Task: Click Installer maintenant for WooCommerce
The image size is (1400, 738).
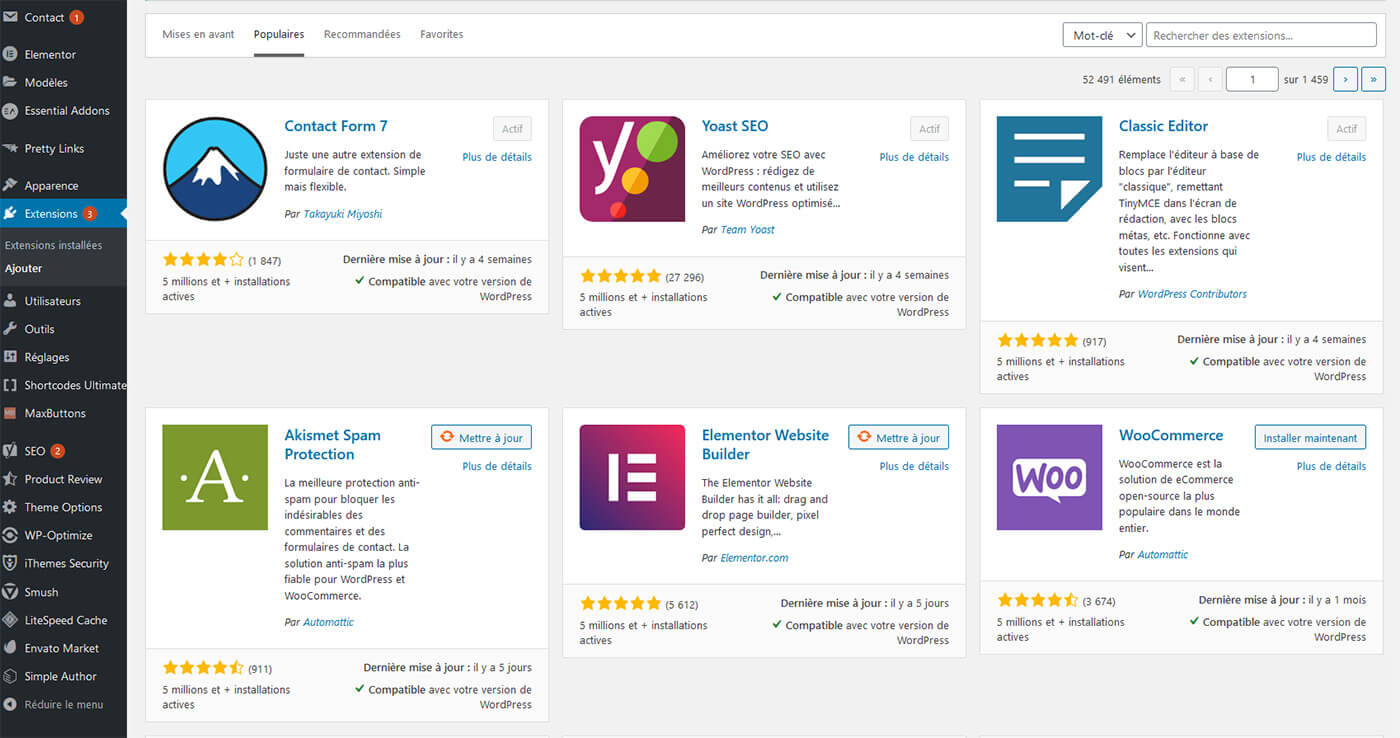Action: [x=1310, y=437]
